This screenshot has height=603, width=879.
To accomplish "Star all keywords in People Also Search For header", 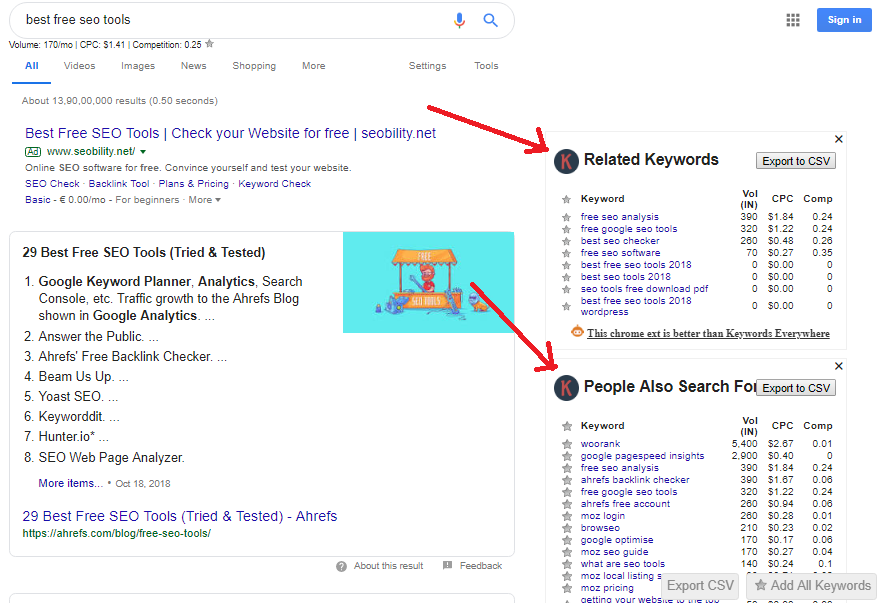I will coord(567,426).
